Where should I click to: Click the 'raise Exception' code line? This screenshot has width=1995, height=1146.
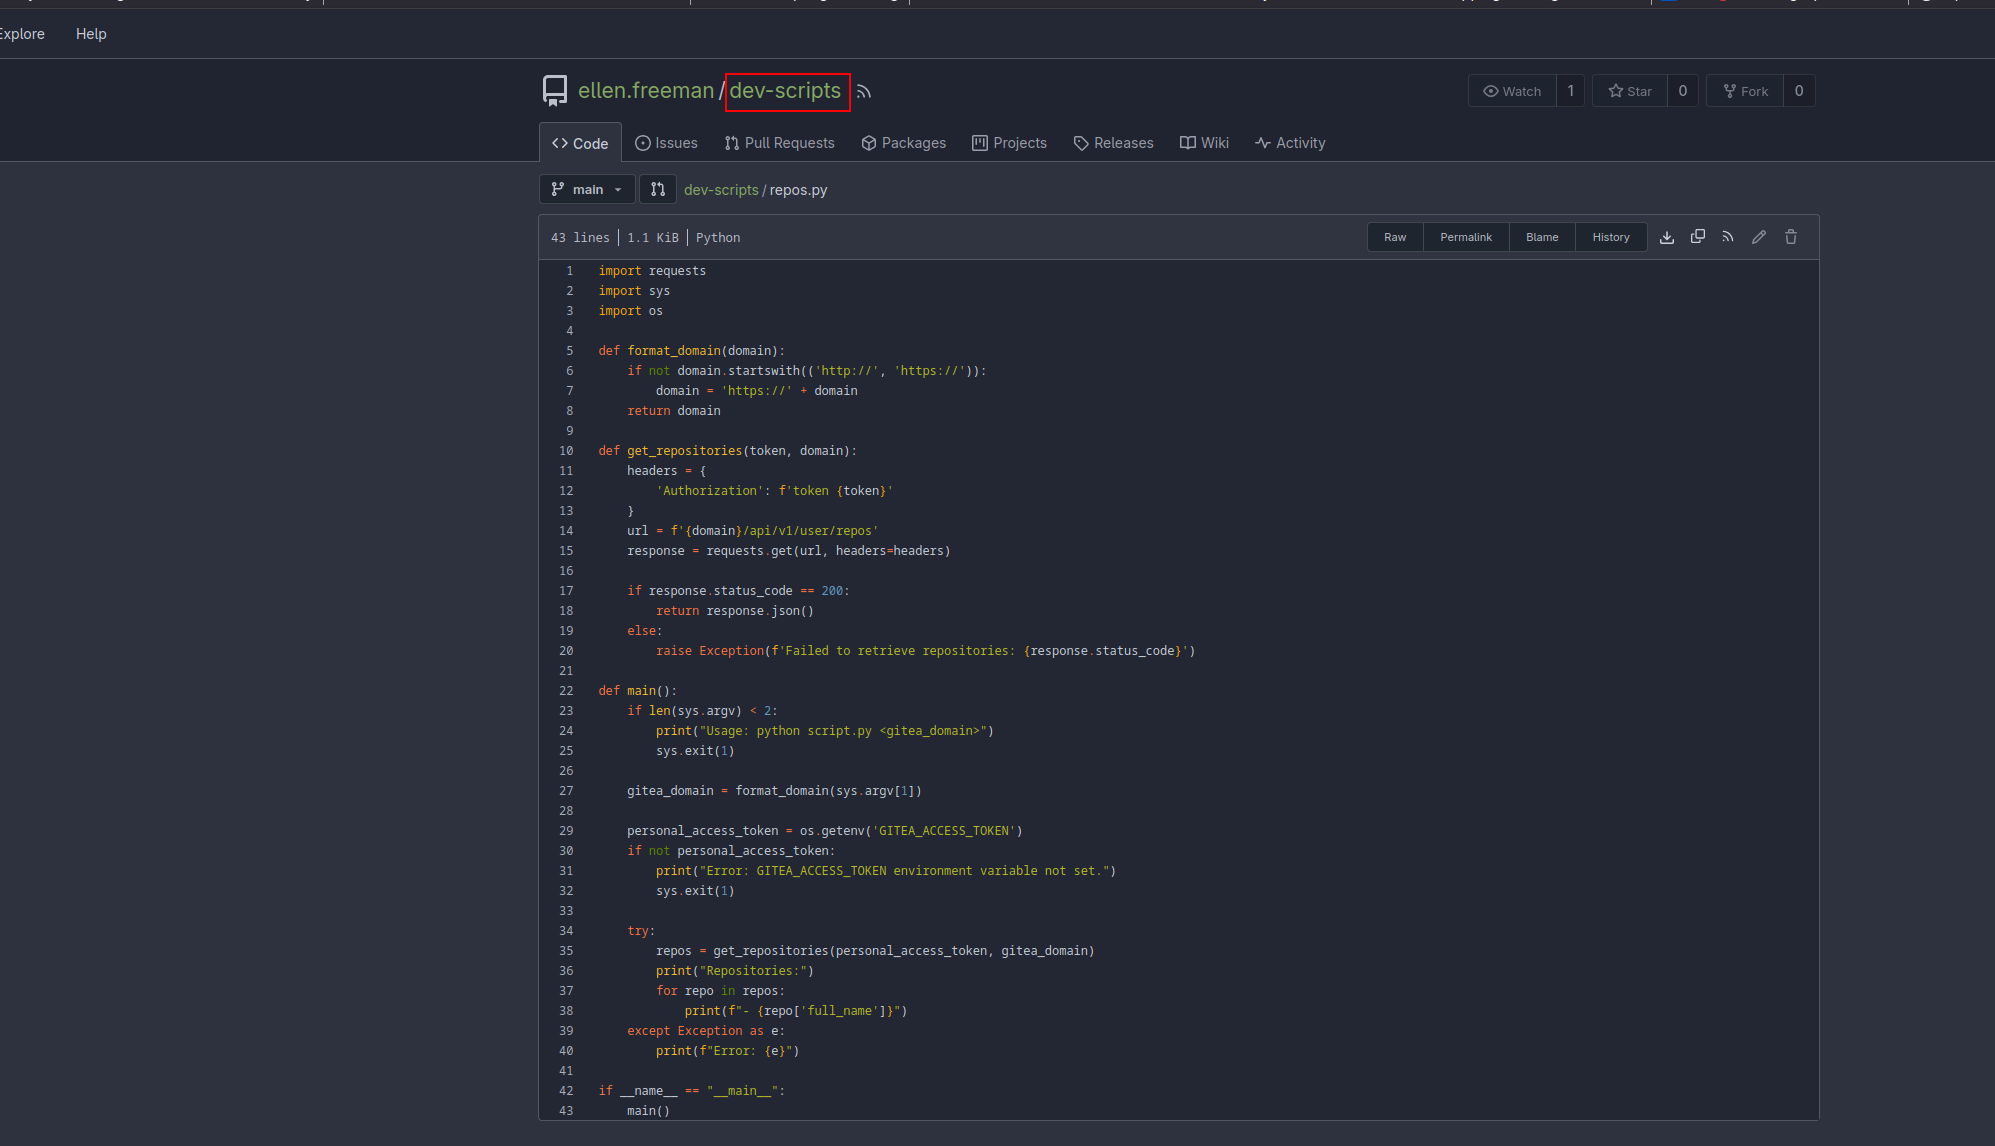tap(926, 651)
